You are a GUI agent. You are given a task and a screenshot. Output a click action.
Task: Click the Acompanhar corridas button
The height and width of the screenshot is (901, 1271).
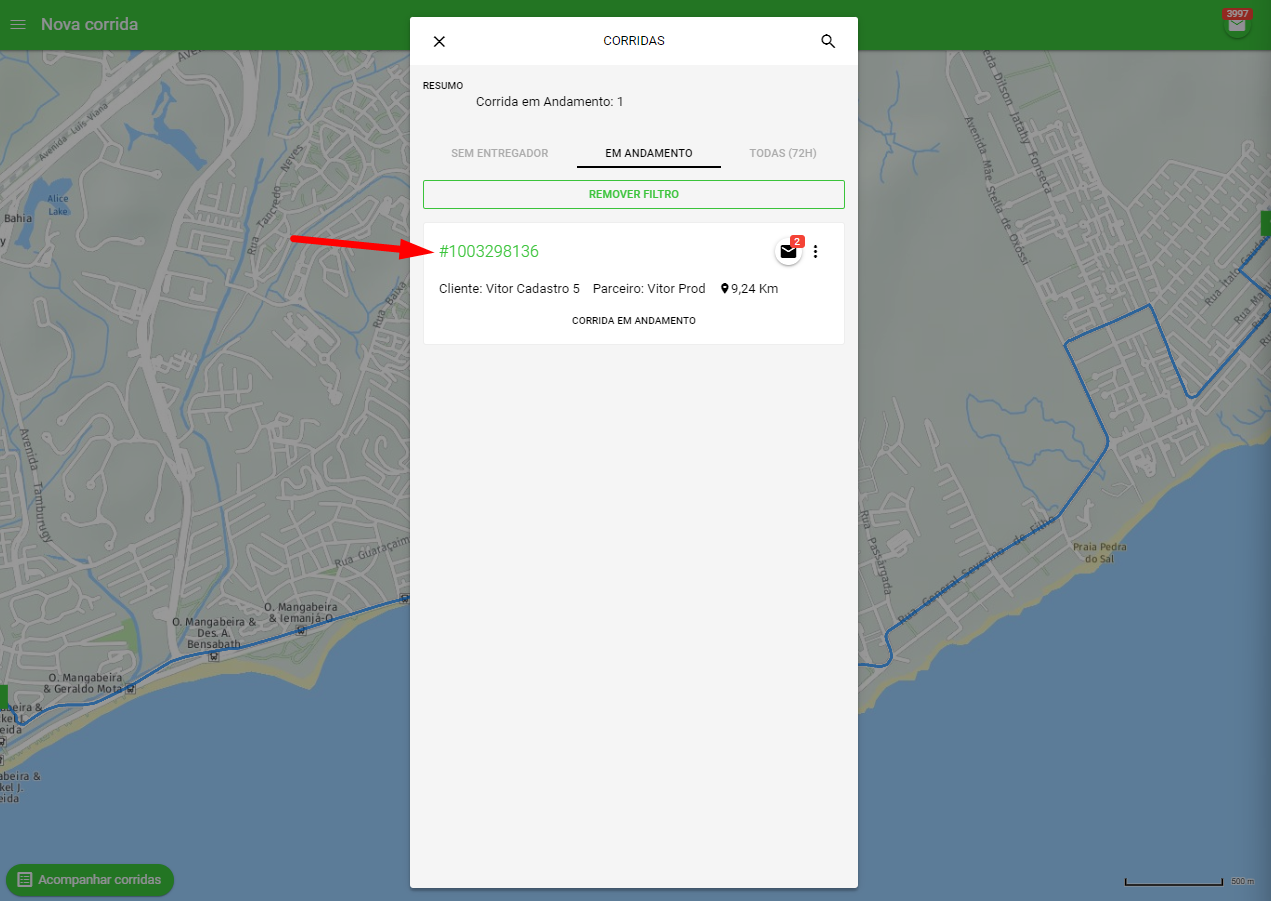point(90,880)
